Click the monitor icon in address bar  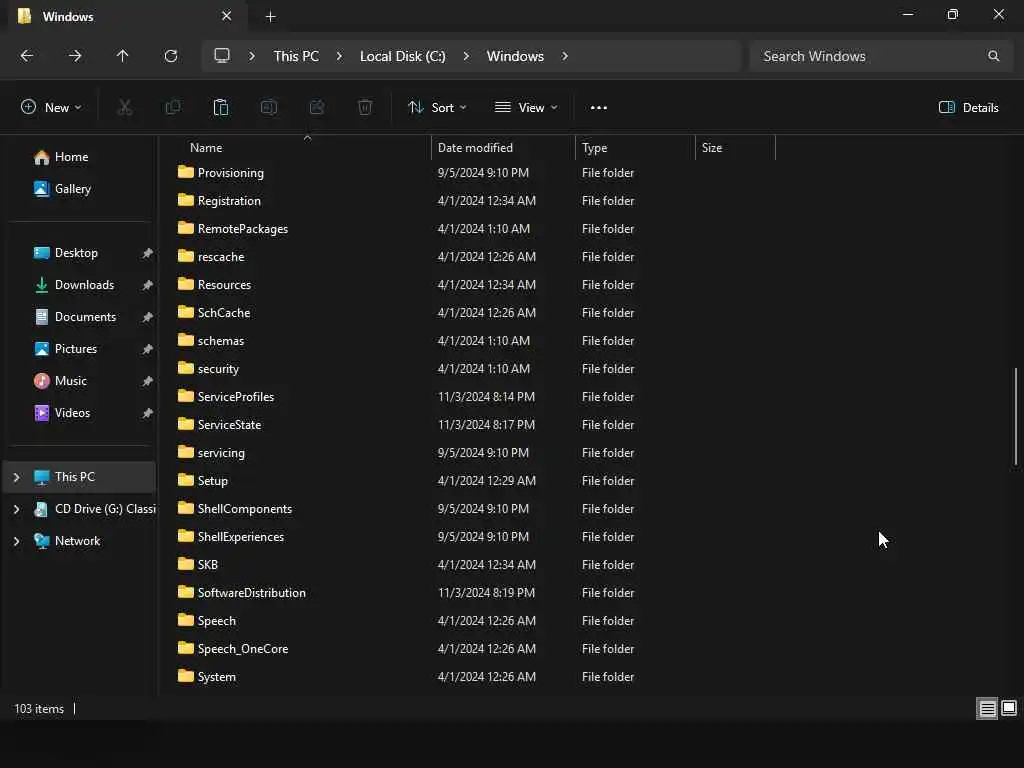(222, 56)
